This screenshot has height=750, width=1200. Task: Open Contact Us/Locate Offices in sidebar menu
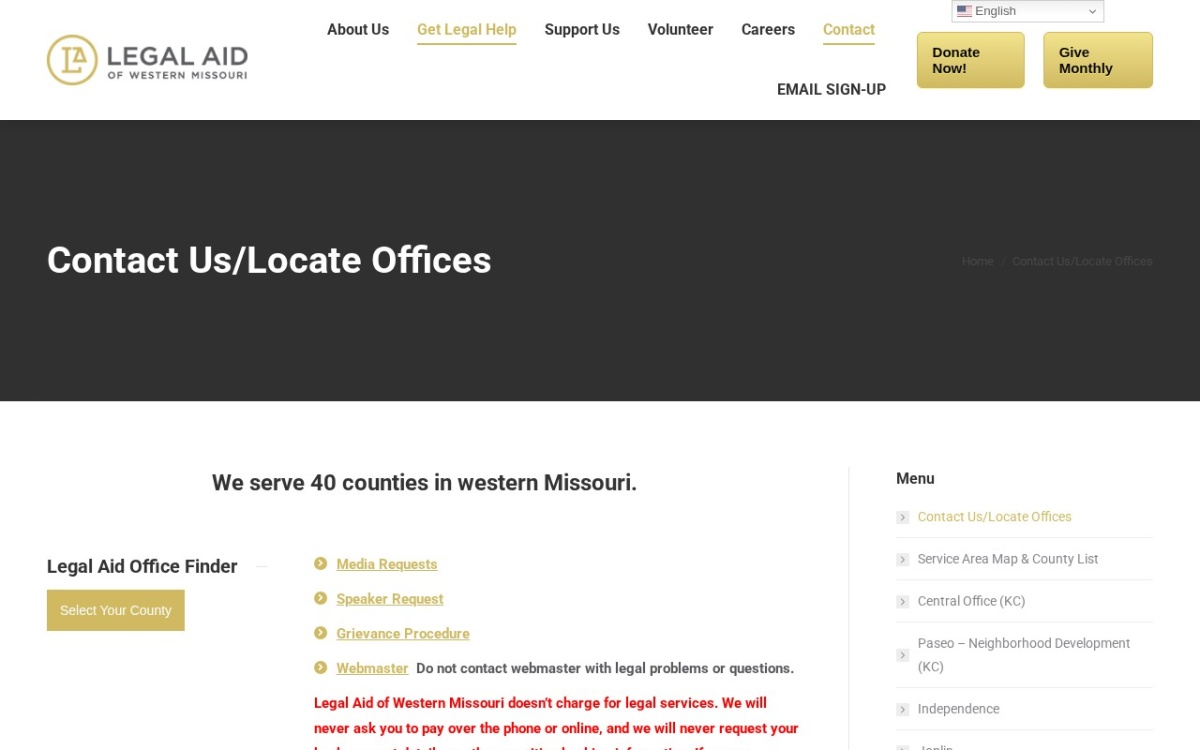(x=994, y=517)
